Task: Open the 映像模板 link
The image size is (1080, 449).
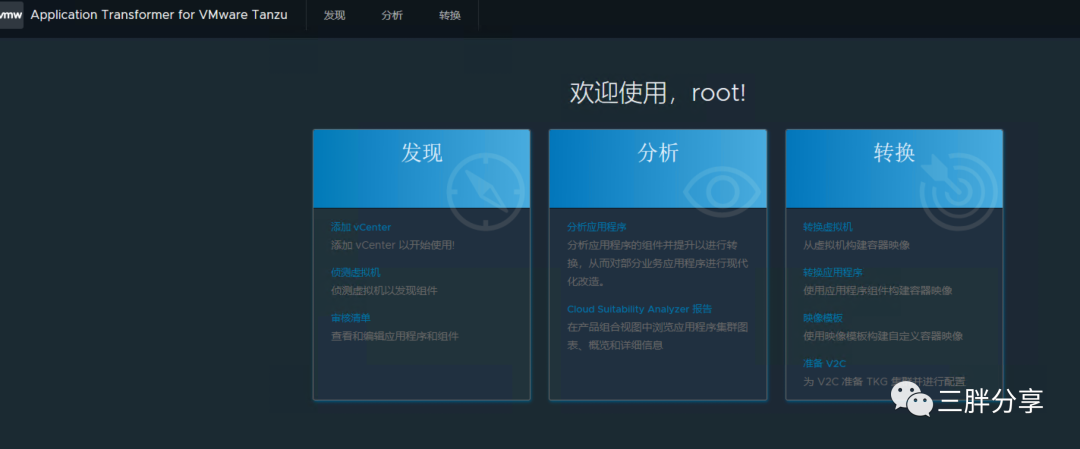Action: (823, 317)
